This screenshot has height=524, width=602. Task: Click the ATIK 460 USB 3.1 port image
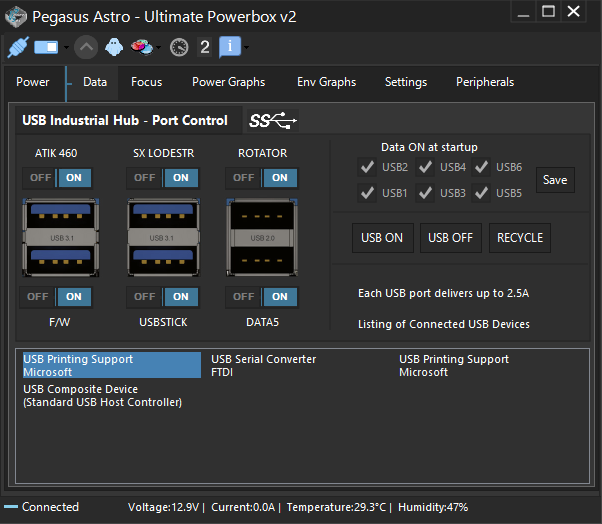[61, 237]
